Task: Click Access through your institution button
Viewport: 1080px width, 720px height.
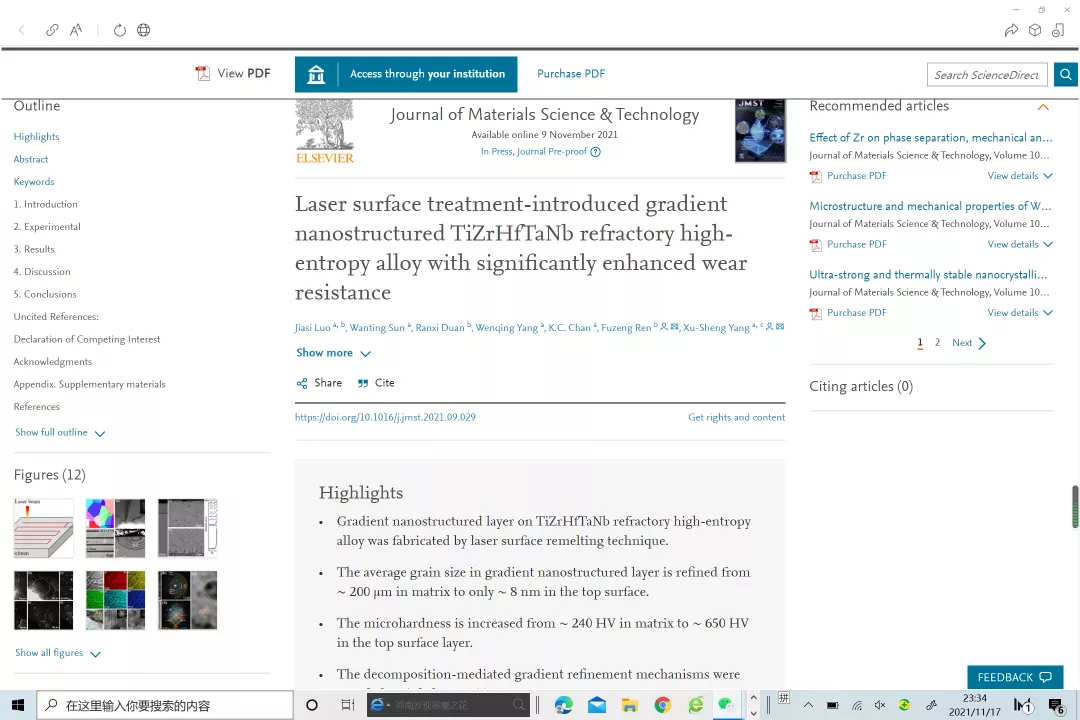Action: tap(406, 74)
